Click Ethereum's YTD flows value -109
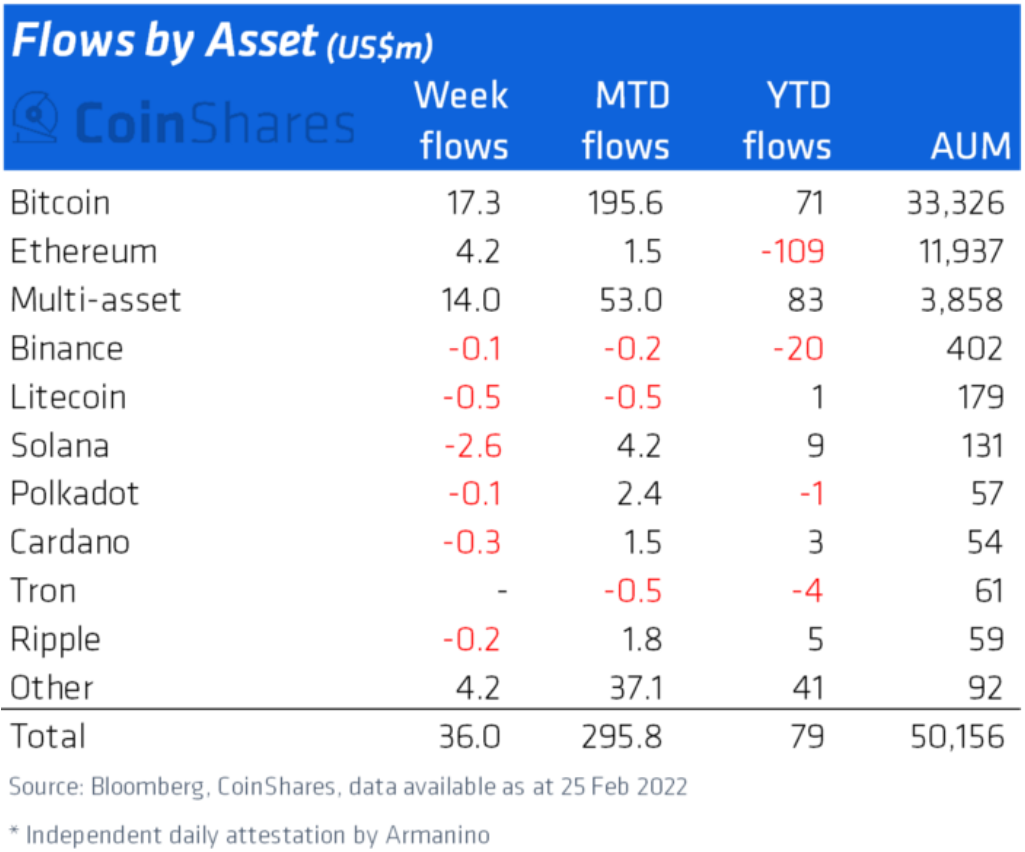 (792, 251)
